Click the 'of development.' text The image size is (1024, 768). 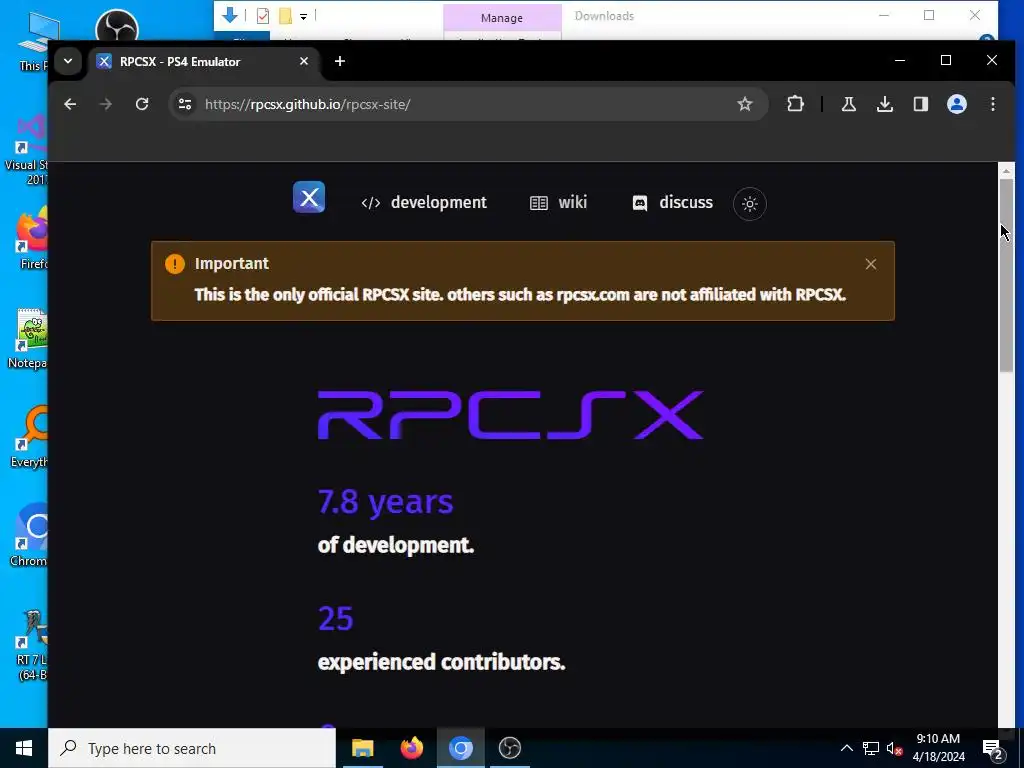click(396, 545)
